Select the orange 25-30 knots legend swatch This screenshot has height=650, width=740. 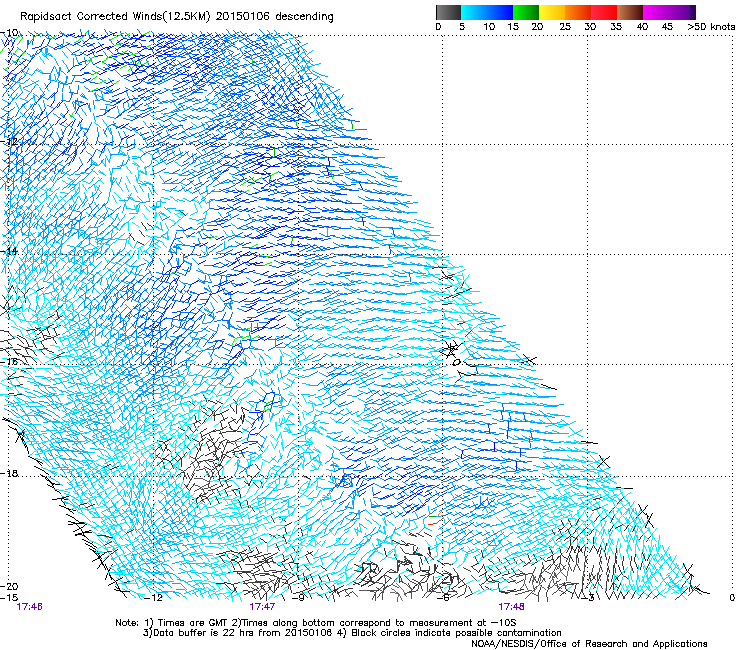(x=578, y=12)
